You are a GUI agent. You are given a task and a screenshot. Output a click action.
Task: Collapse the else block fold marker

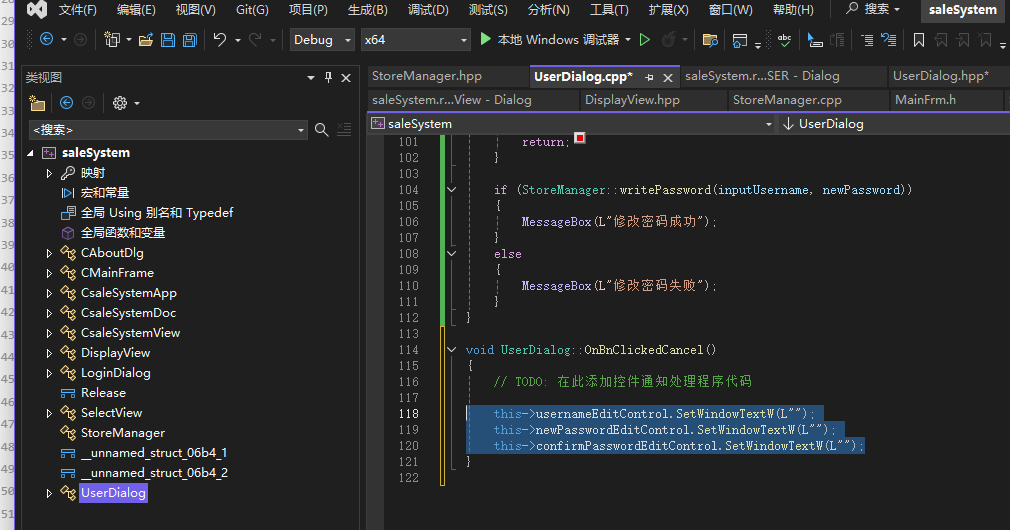point(451,254)
